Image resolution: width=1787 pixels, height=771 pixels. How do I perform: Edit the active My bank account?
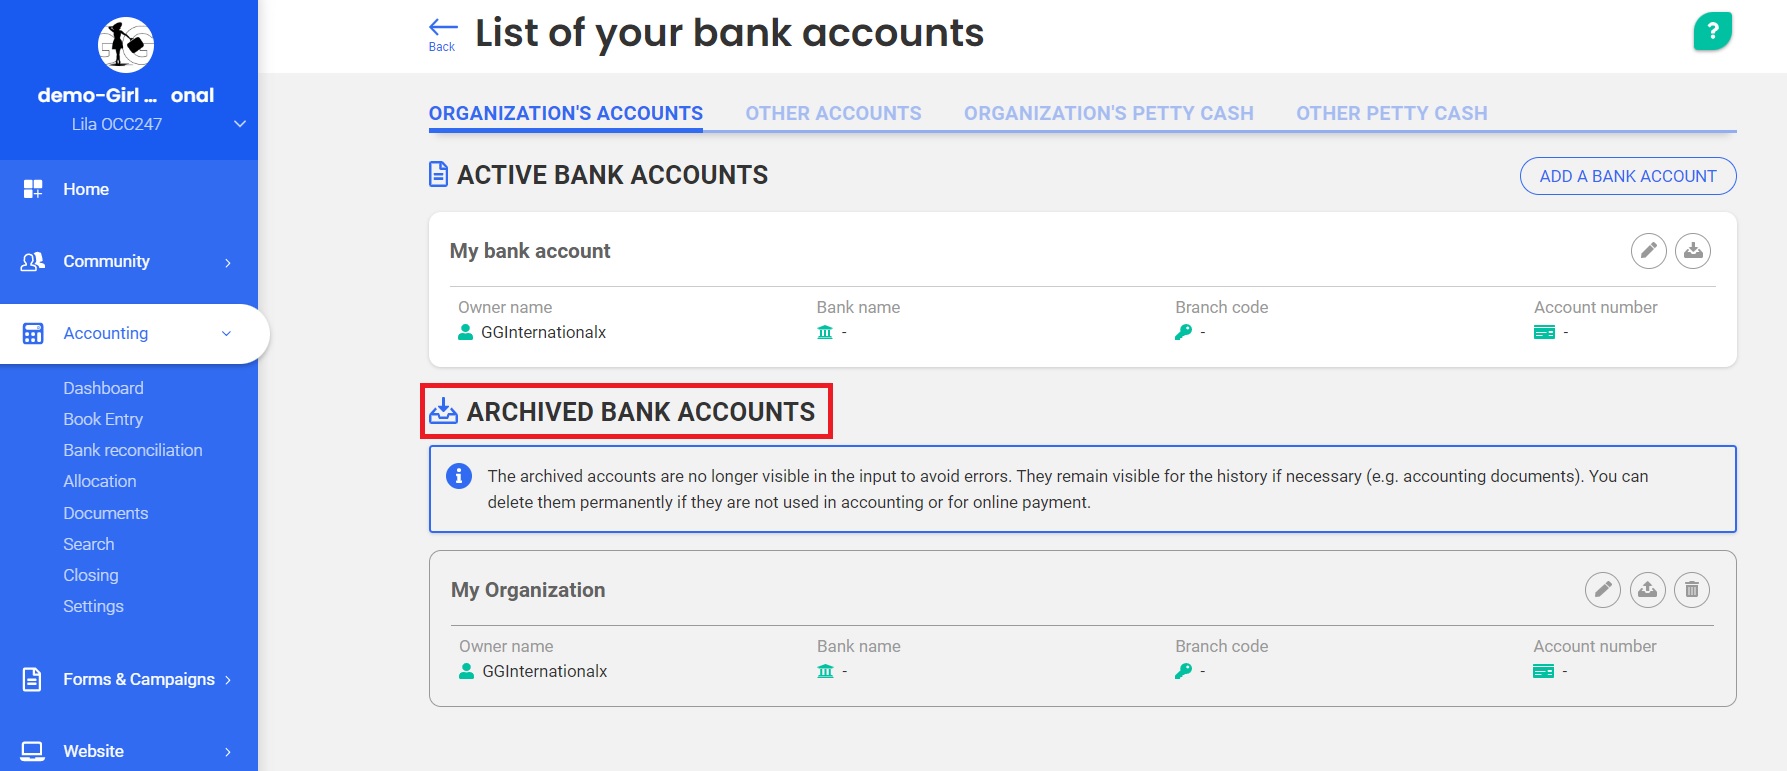1648,251
